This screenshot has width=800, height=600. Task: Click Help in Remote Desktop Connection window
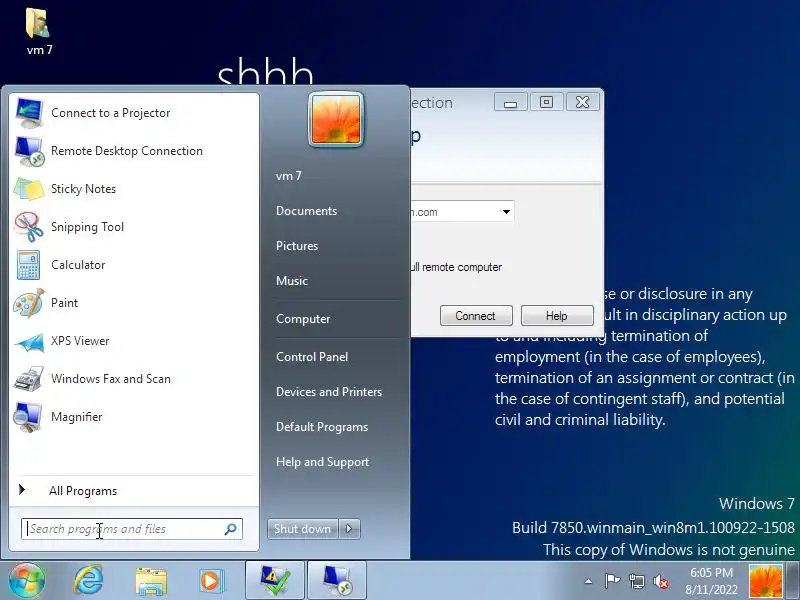tap(557, 316)
